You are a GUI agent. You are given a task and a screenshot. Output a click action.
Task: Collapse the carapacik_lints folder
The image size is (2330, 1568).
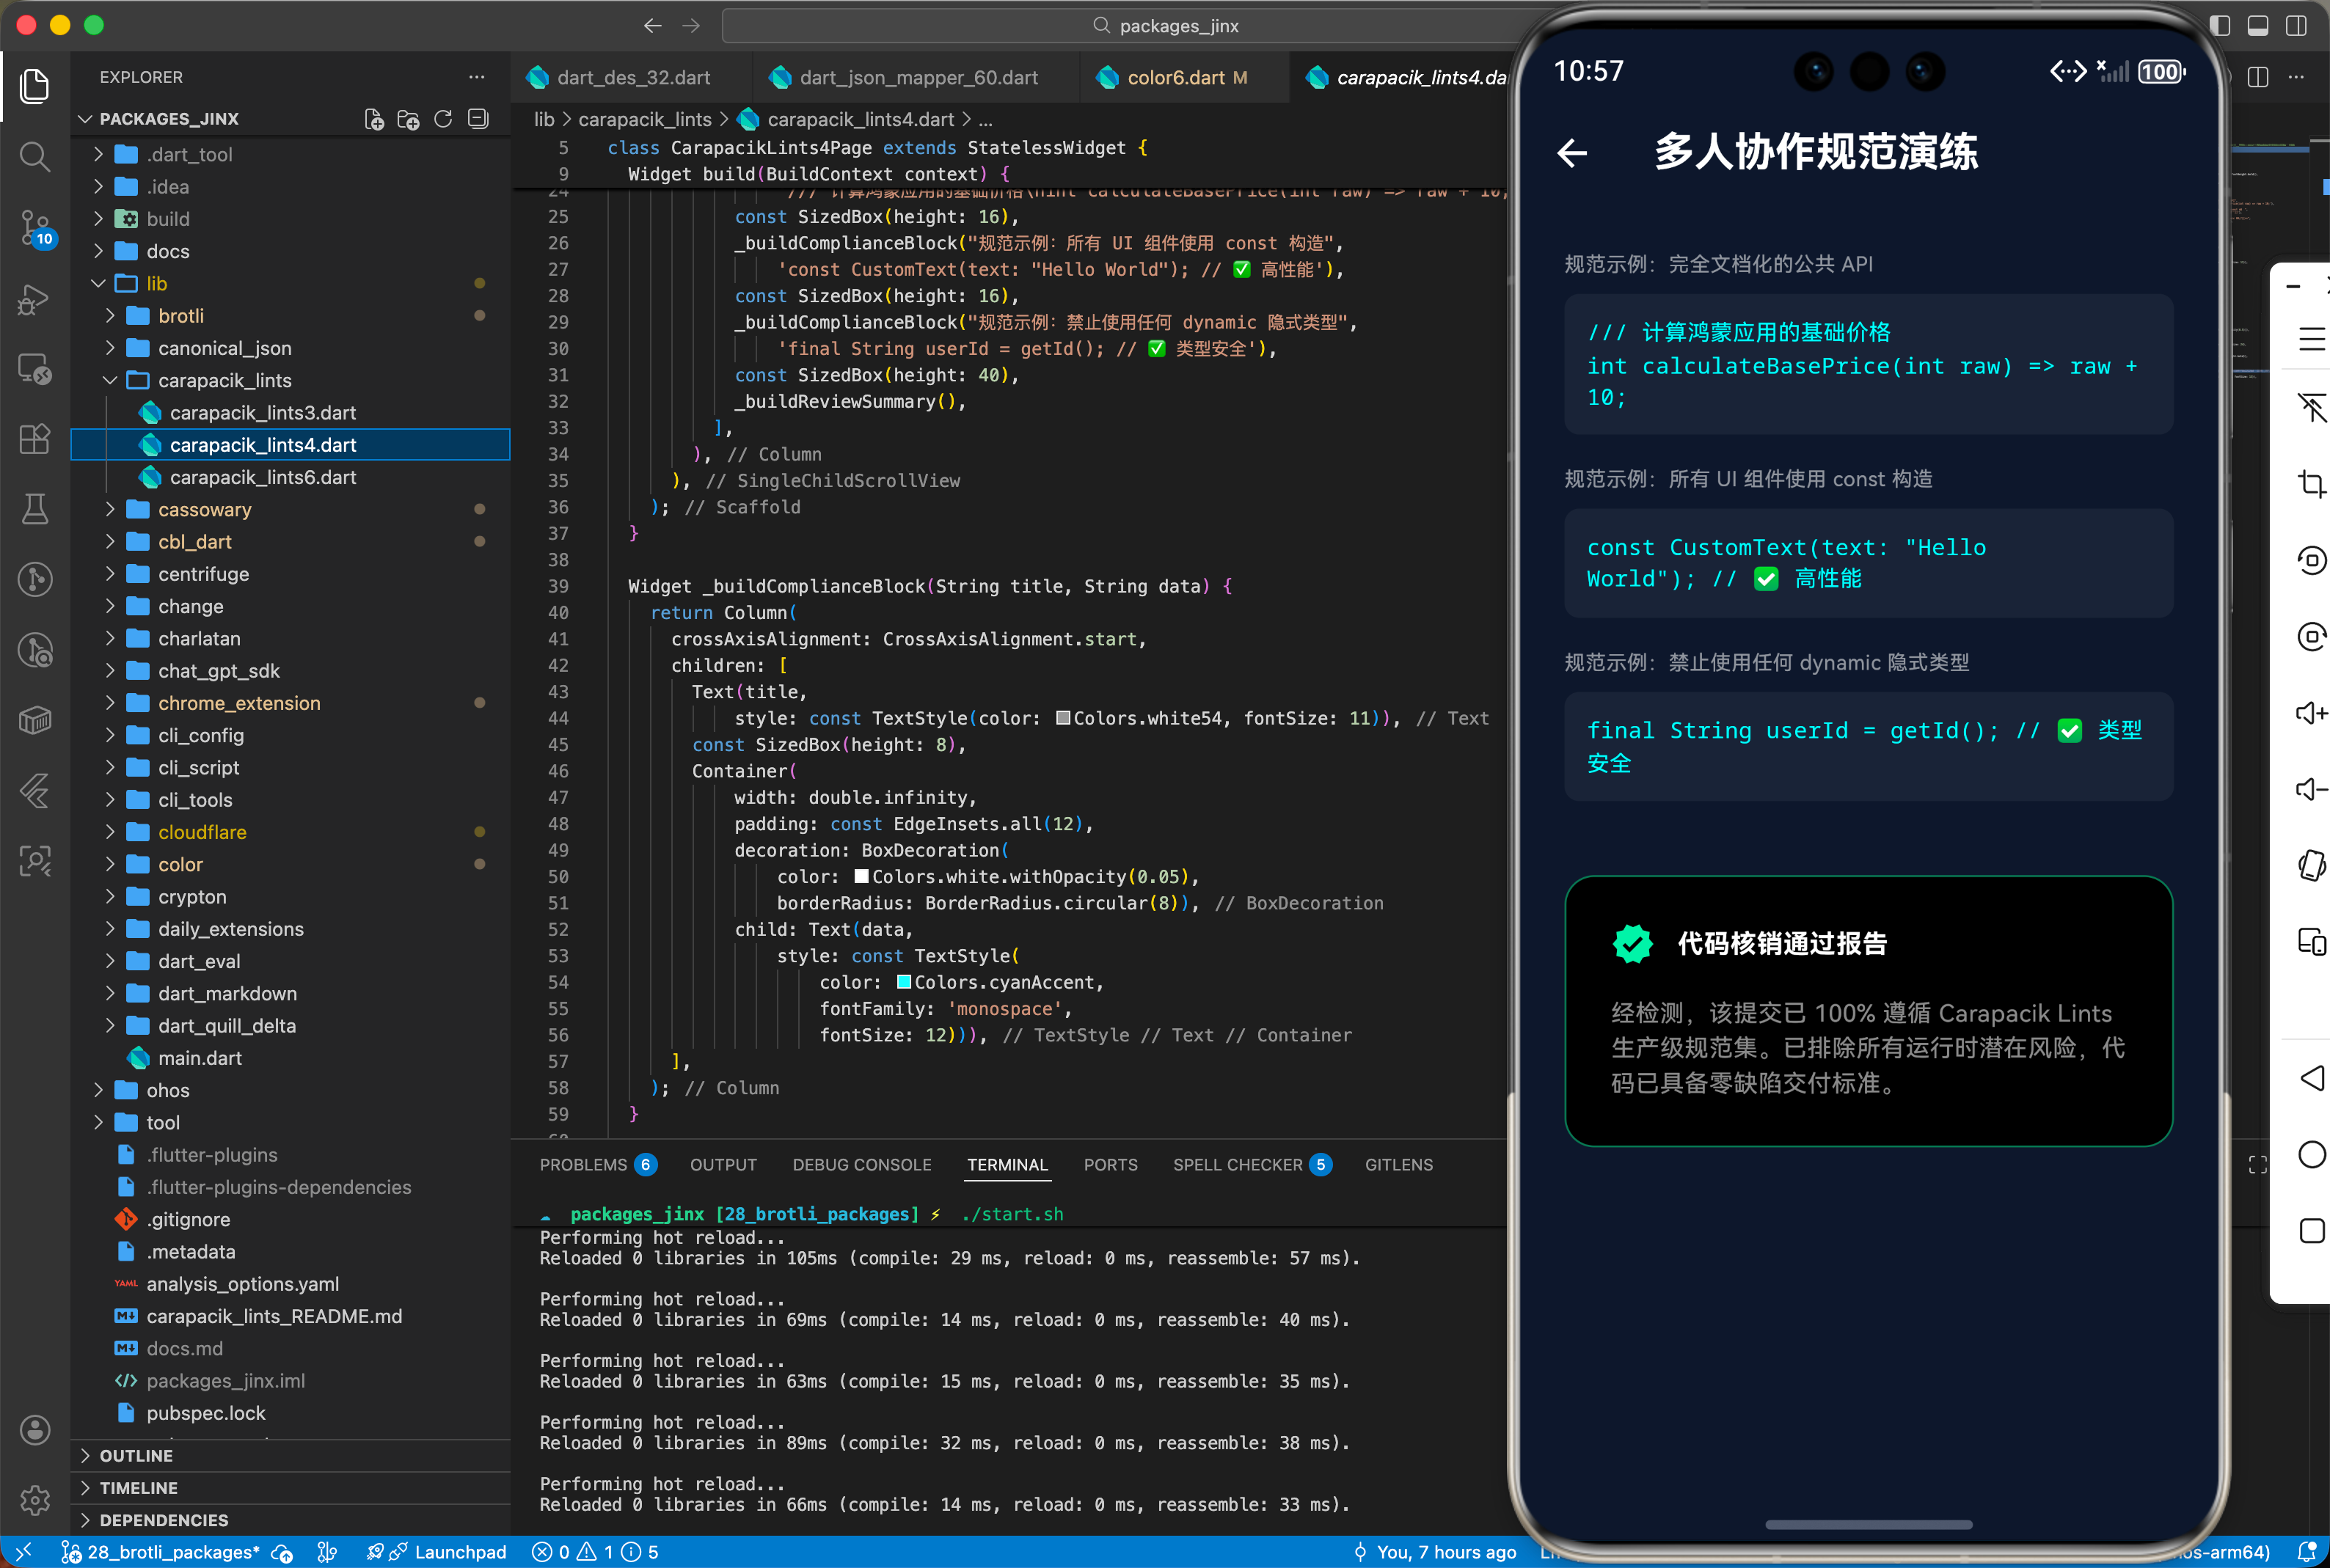(x=224, y=380)
